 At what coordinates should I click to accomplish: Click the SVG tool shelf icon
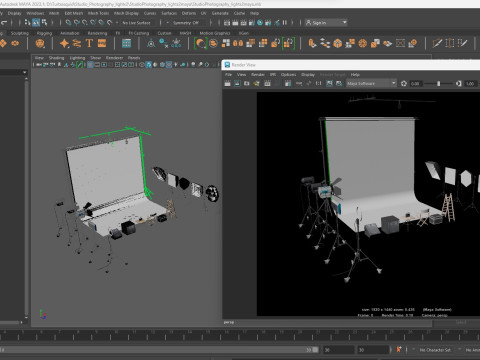(x=102, y=43)
